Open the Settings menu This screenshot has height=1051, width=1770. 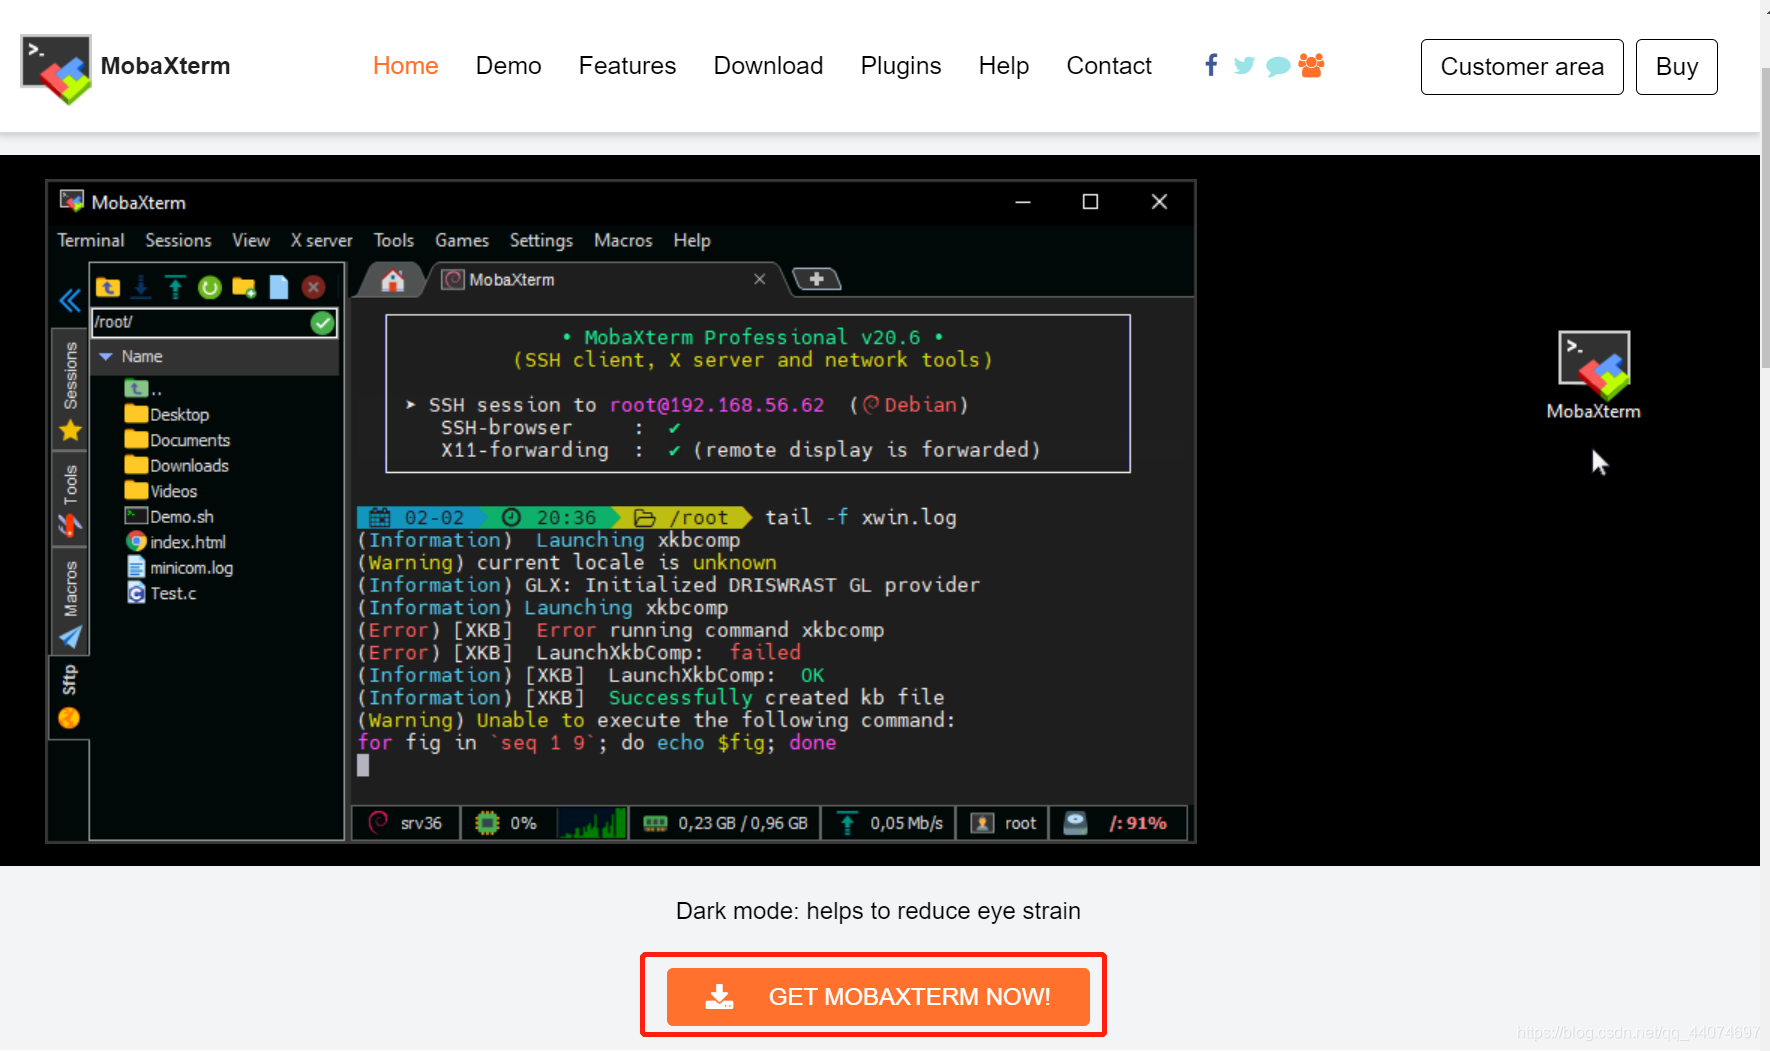point(541,240)
